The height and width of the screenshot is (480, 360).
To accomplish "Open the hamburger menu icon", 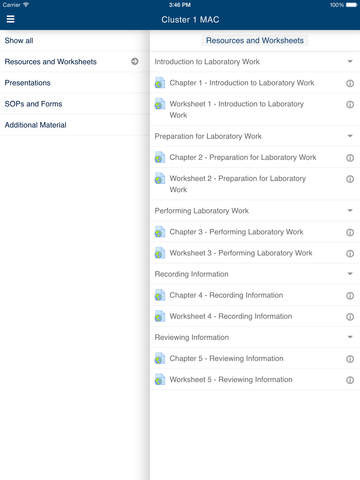I will tap(10, 19).
